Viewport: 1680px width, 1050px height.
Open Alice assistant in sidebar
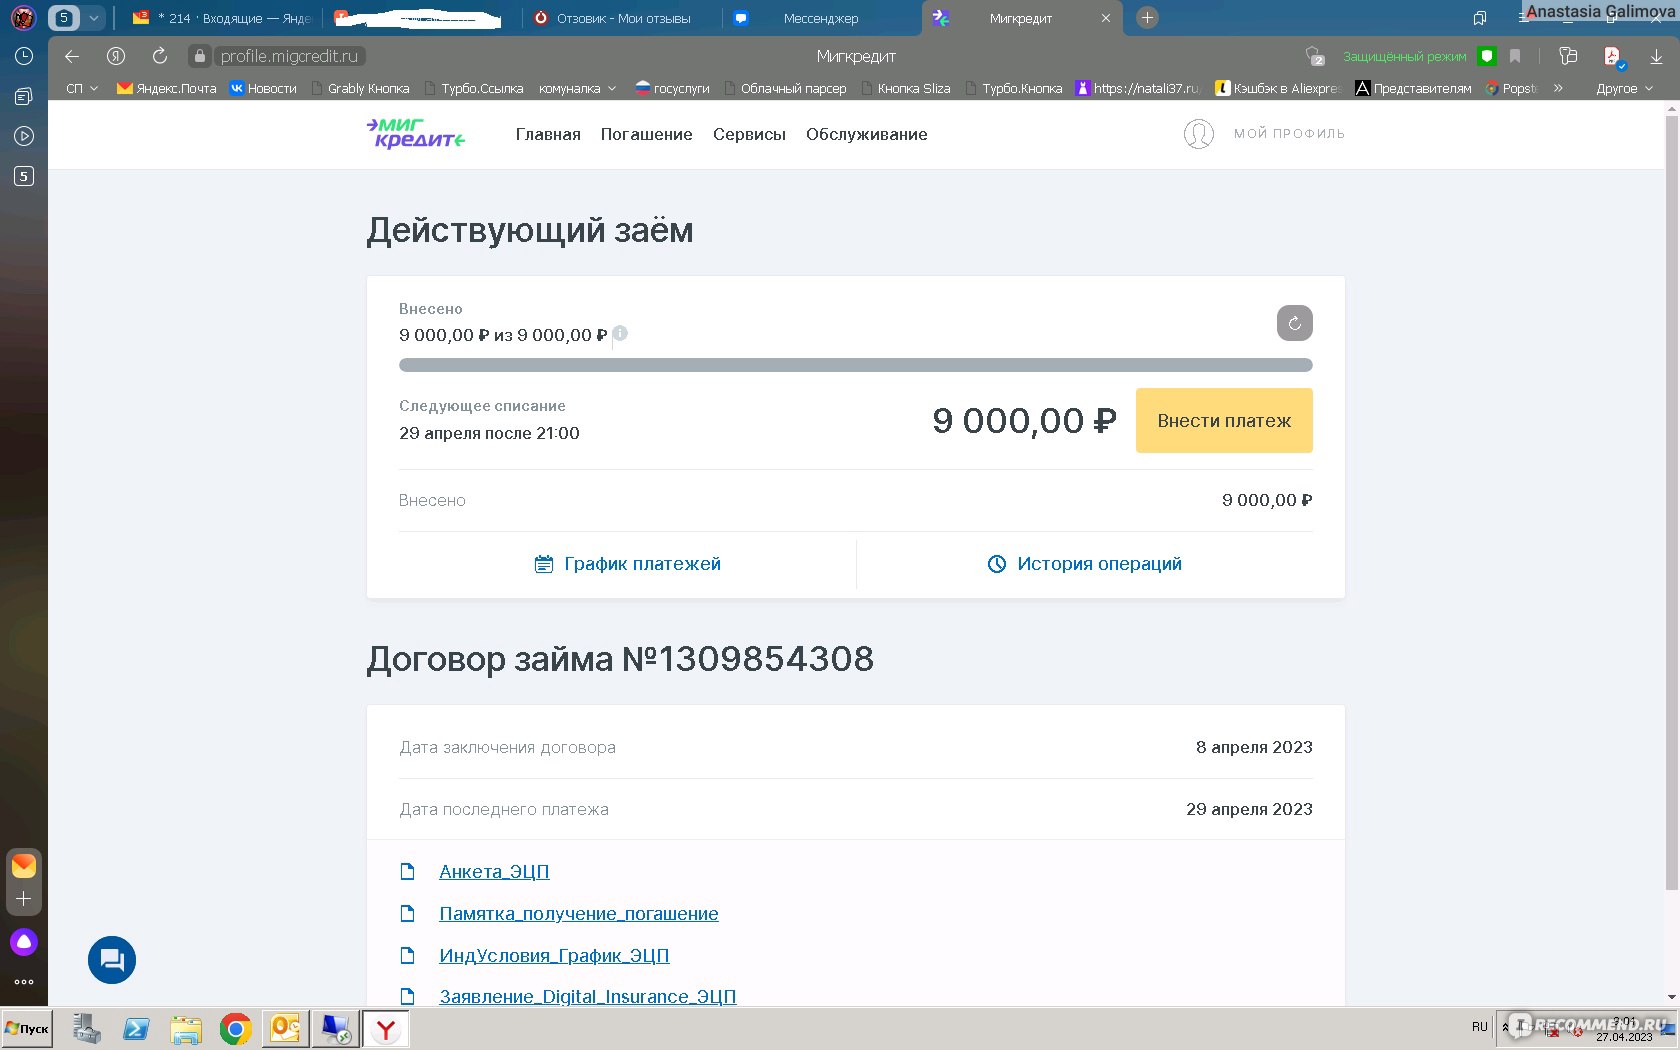[x=24, y=942]
